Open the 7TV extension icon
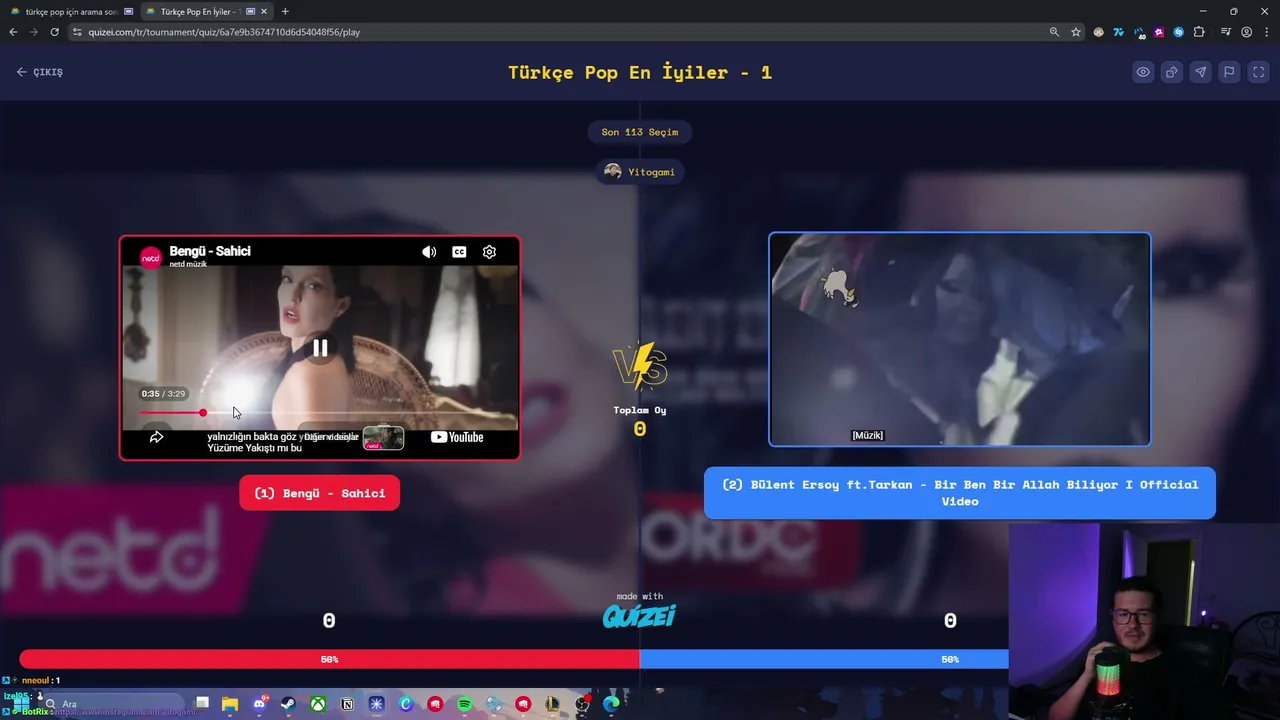1280x720 pixels. (1118, 32)
